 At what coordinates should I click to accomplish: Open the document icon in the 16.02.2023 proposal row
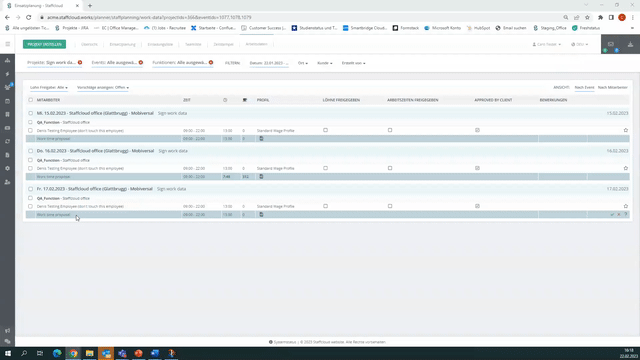[261, 177]
